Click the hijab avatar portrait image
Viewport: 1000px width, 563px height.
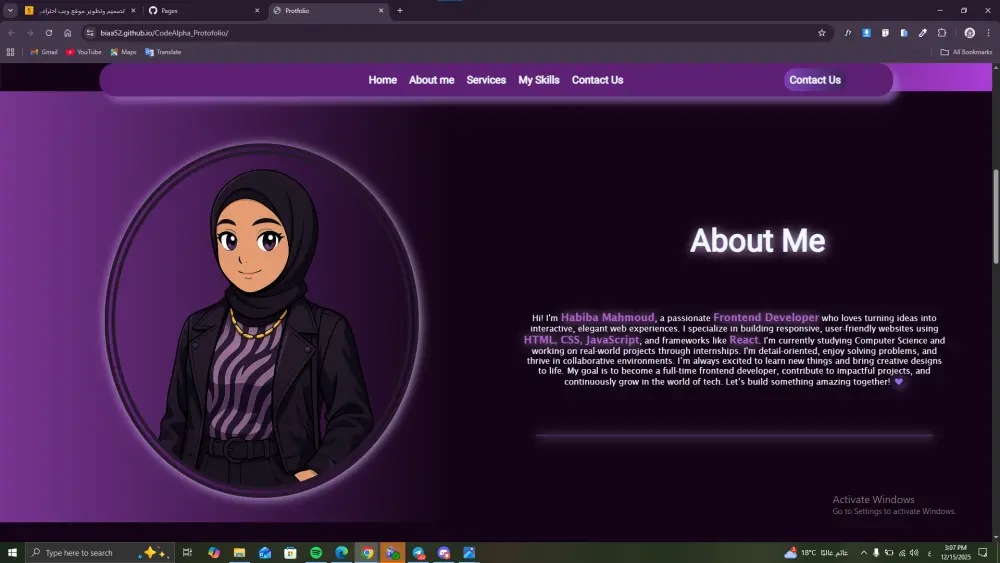point(261,320)
